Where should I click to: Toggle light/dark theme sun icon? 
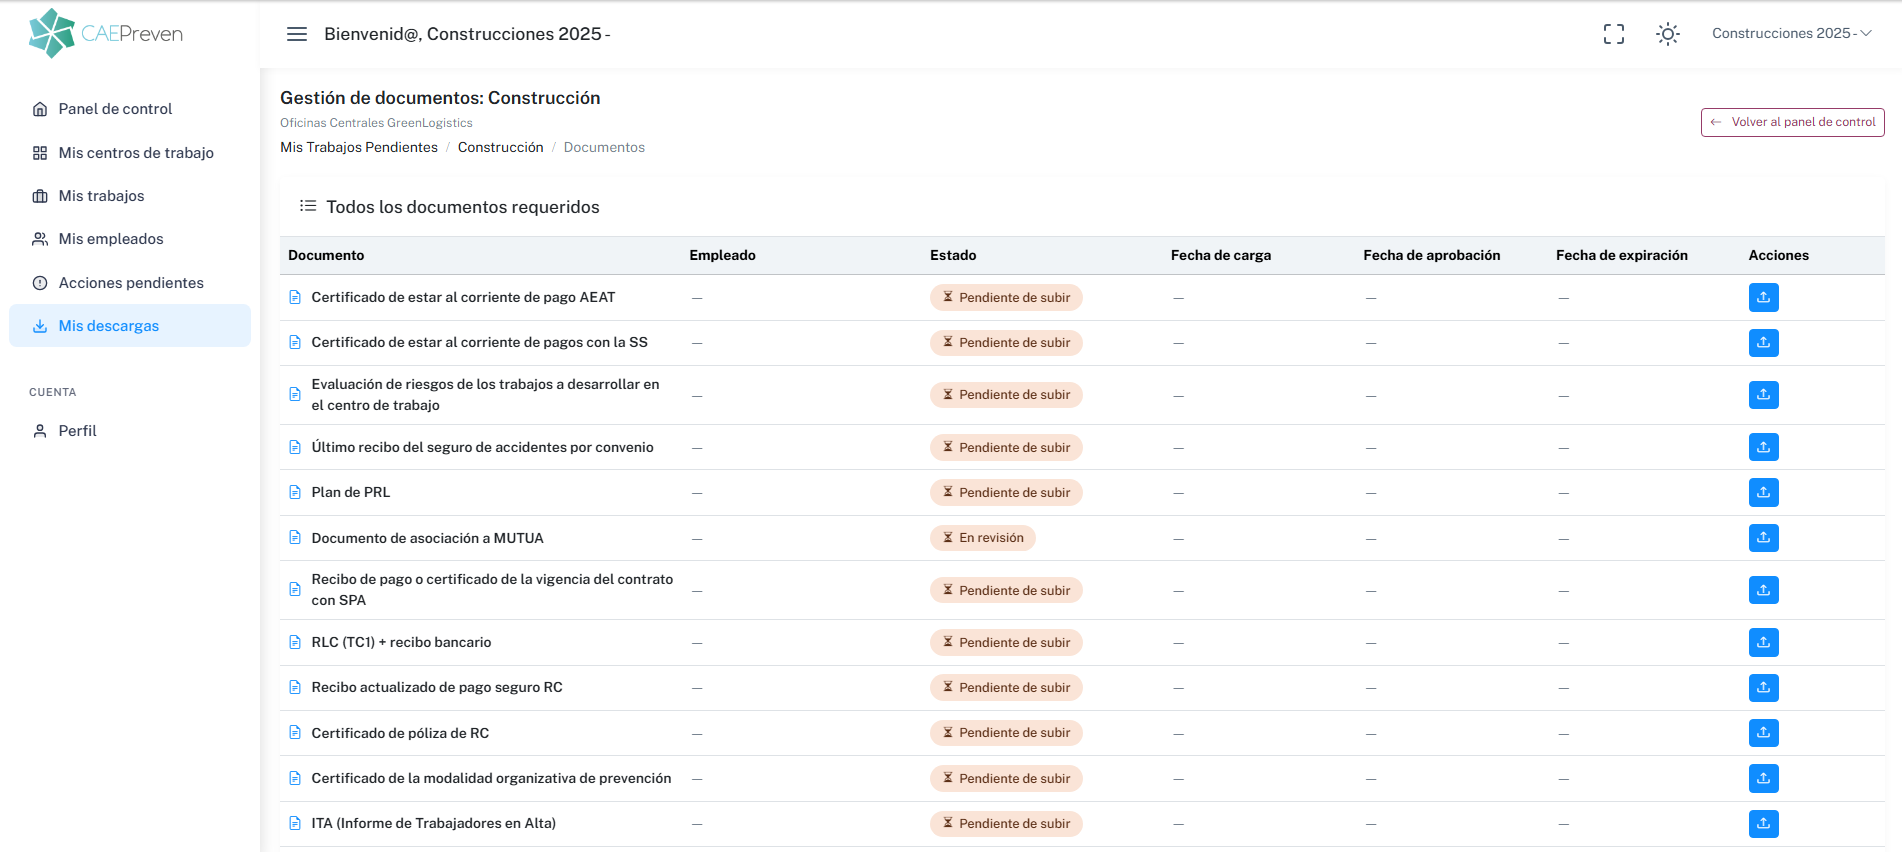(1668, 34)
